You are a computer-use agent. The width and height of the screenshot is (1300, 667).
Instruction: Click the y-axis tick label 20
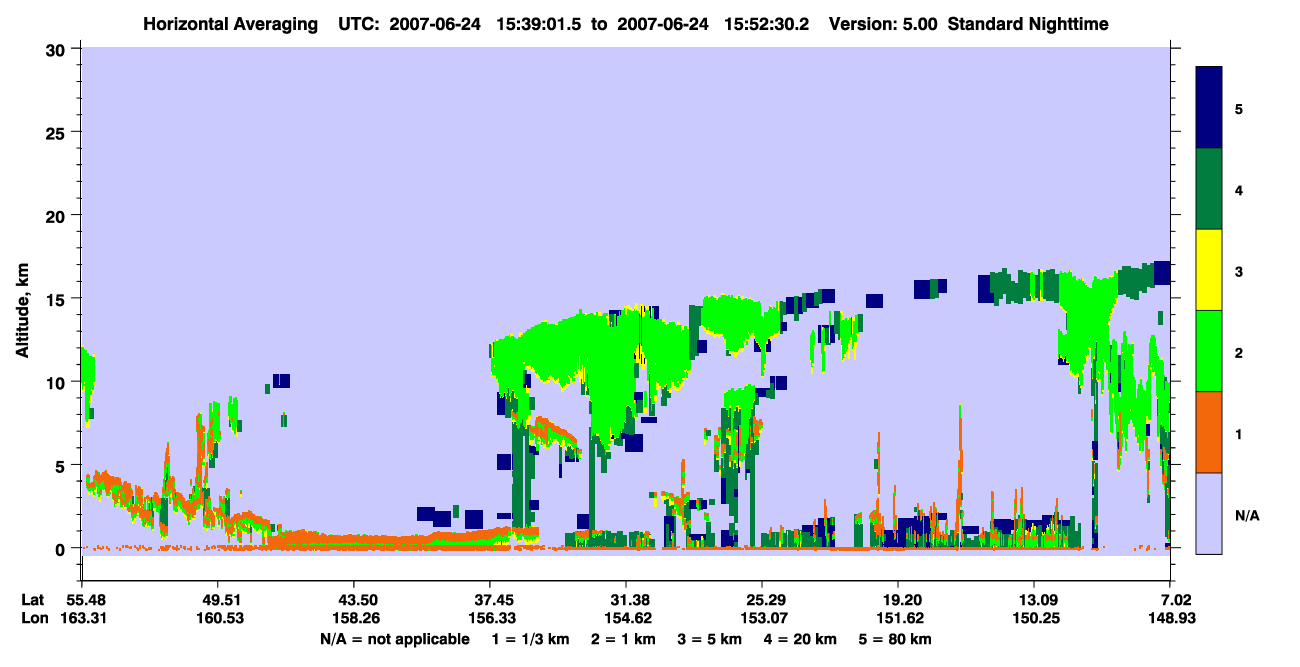(x=58, y=215)
